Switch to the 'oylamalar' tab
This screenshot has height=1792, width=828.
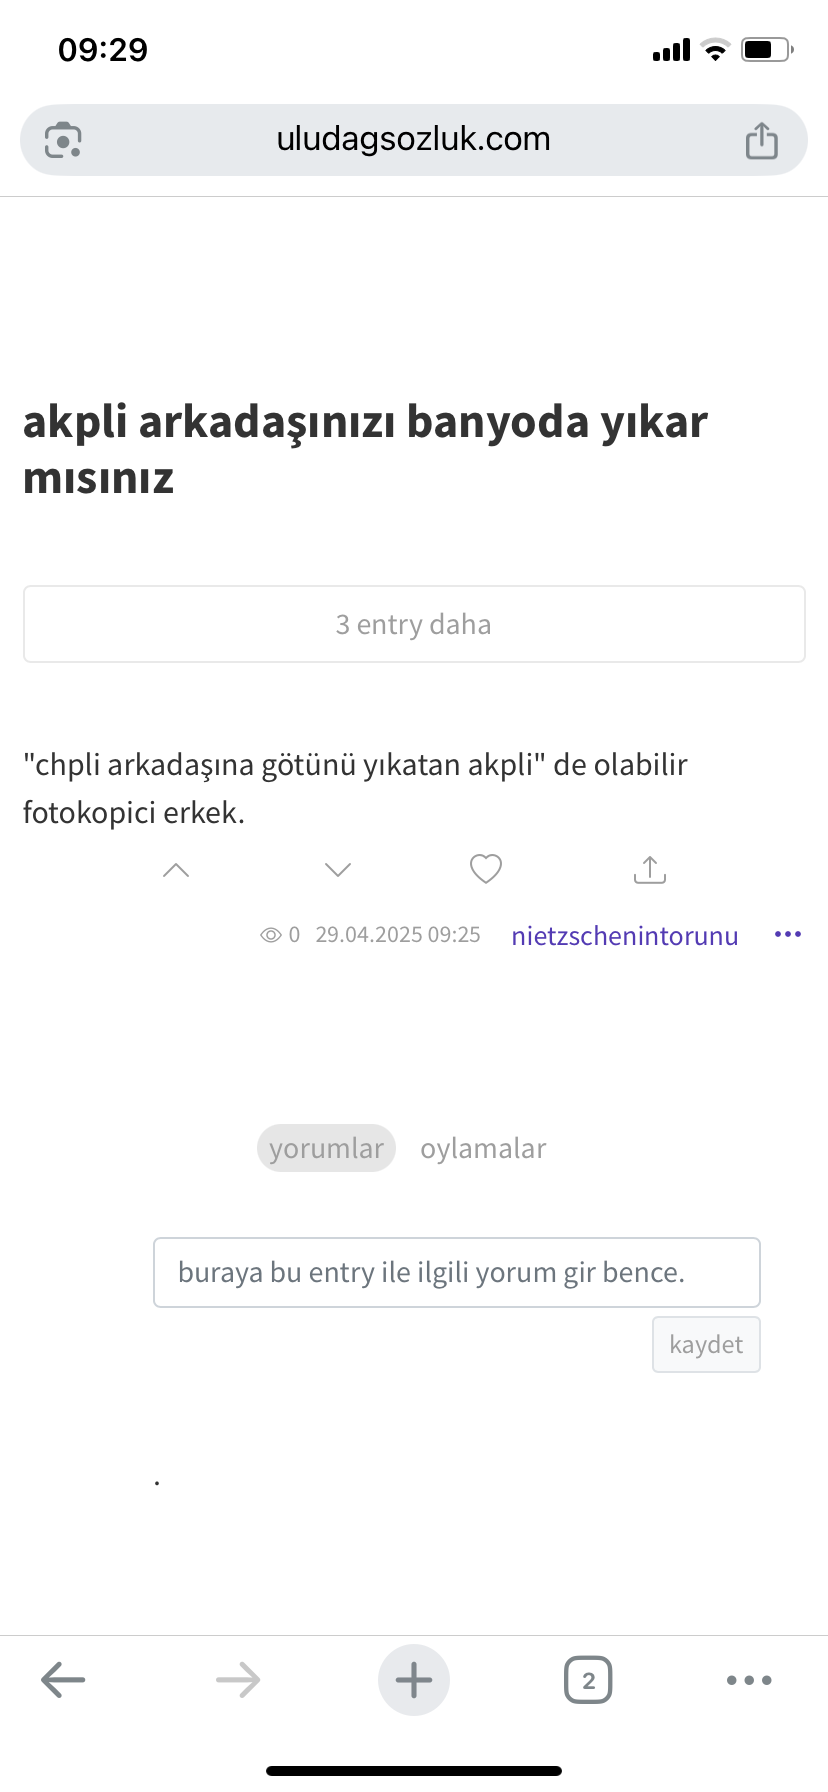(483, 1147)
